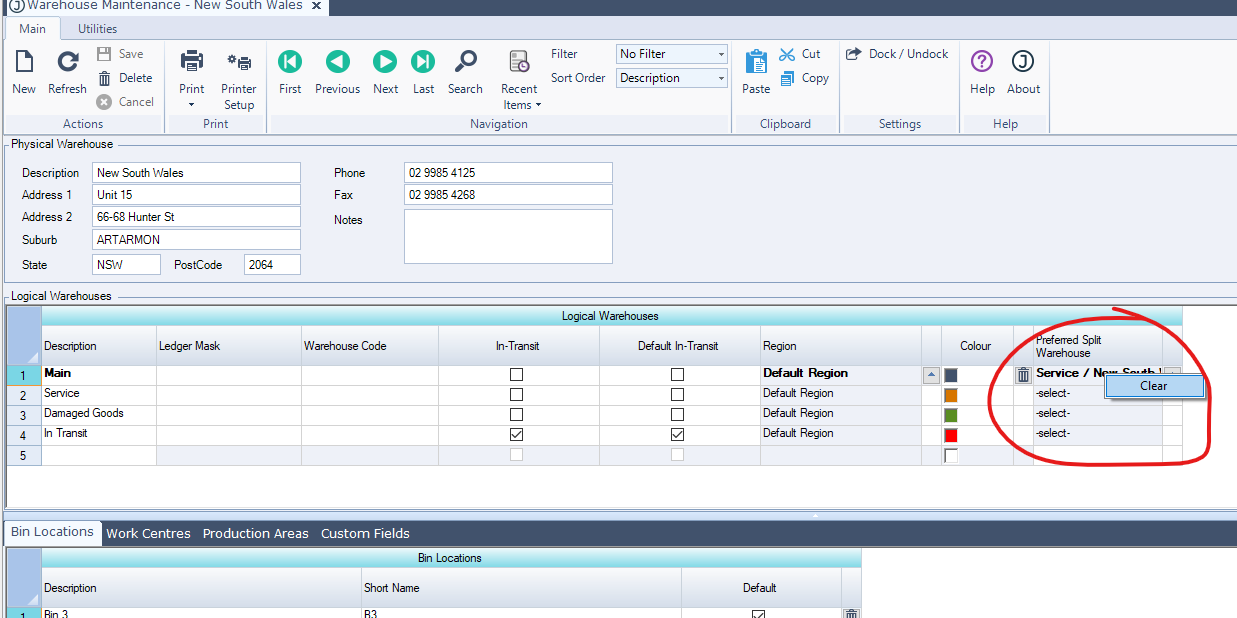Switch to the Utilities ribbon tab
Screen dimensions: 1237x618
point(97,29)
